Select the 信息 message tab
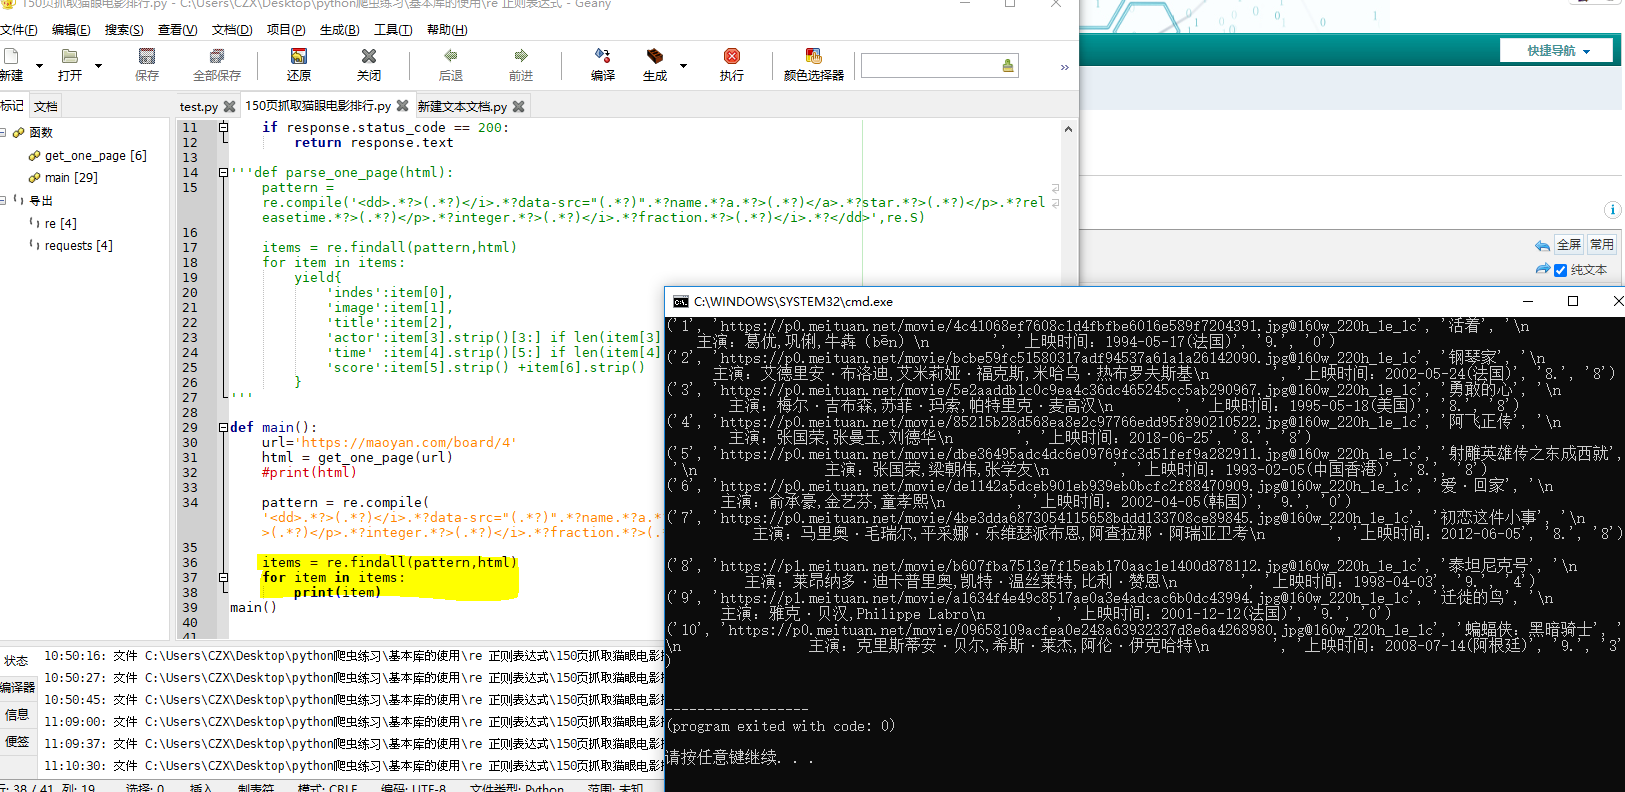This screenshot has height=792, width=1625. coord(17,714)
